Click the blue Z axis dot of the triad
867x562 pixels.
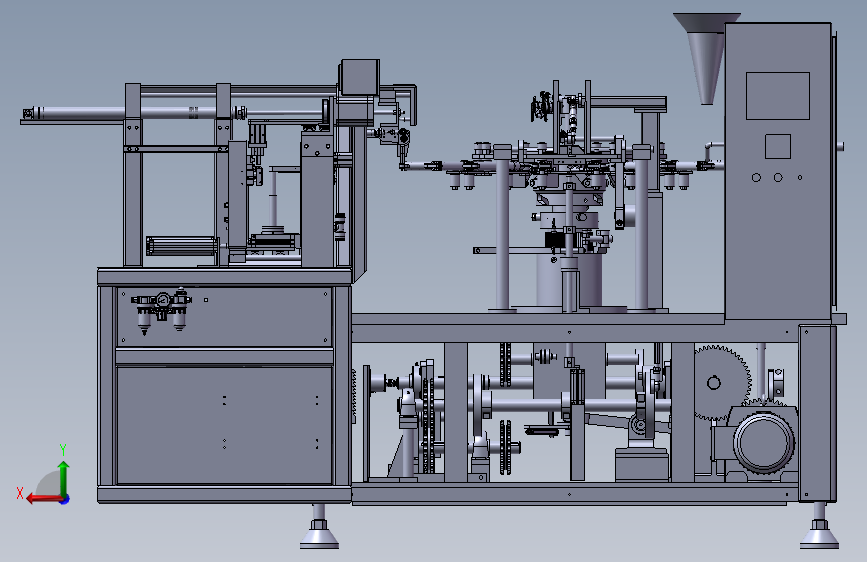tap(65, 499)
